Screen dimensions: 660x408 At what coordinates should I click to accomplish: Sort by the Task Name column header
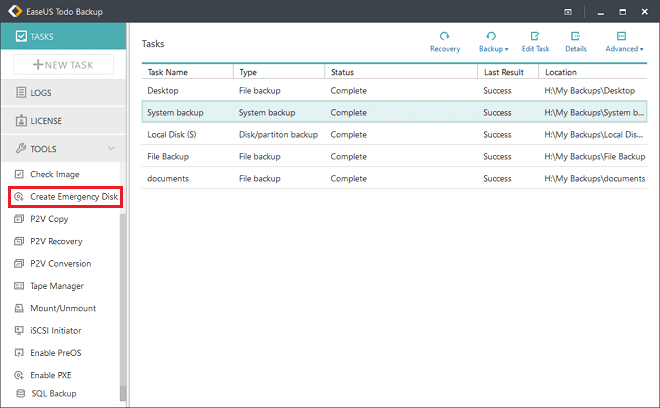(x=188, y=72)
